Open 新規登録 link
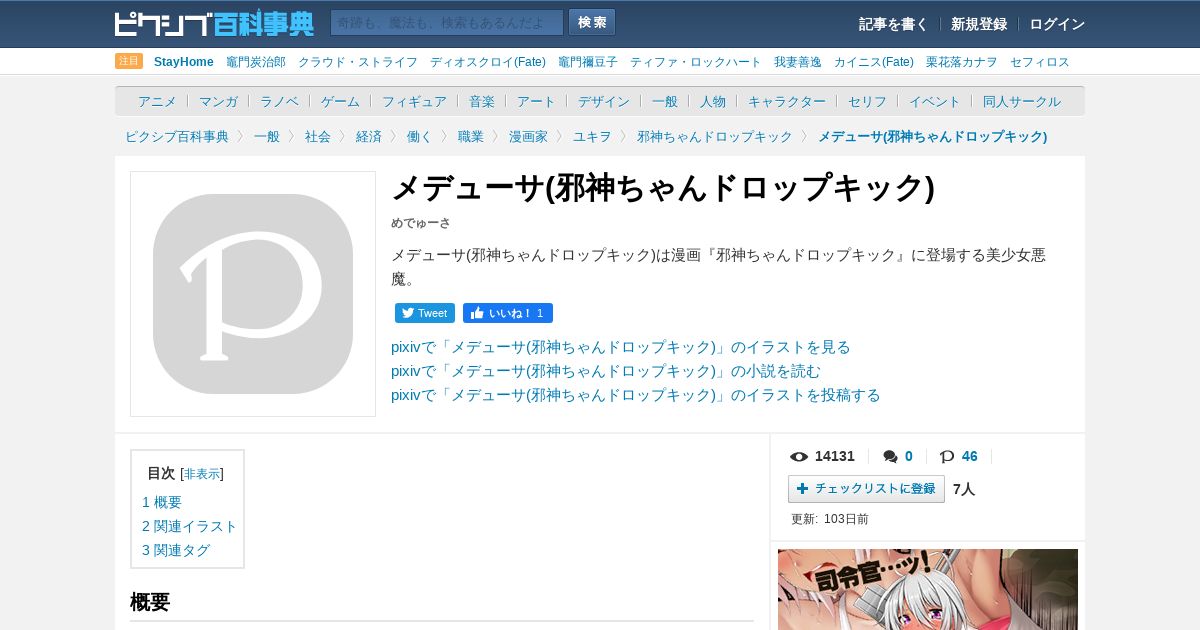Screen dimensions: 1200x630 pos(979,24)
